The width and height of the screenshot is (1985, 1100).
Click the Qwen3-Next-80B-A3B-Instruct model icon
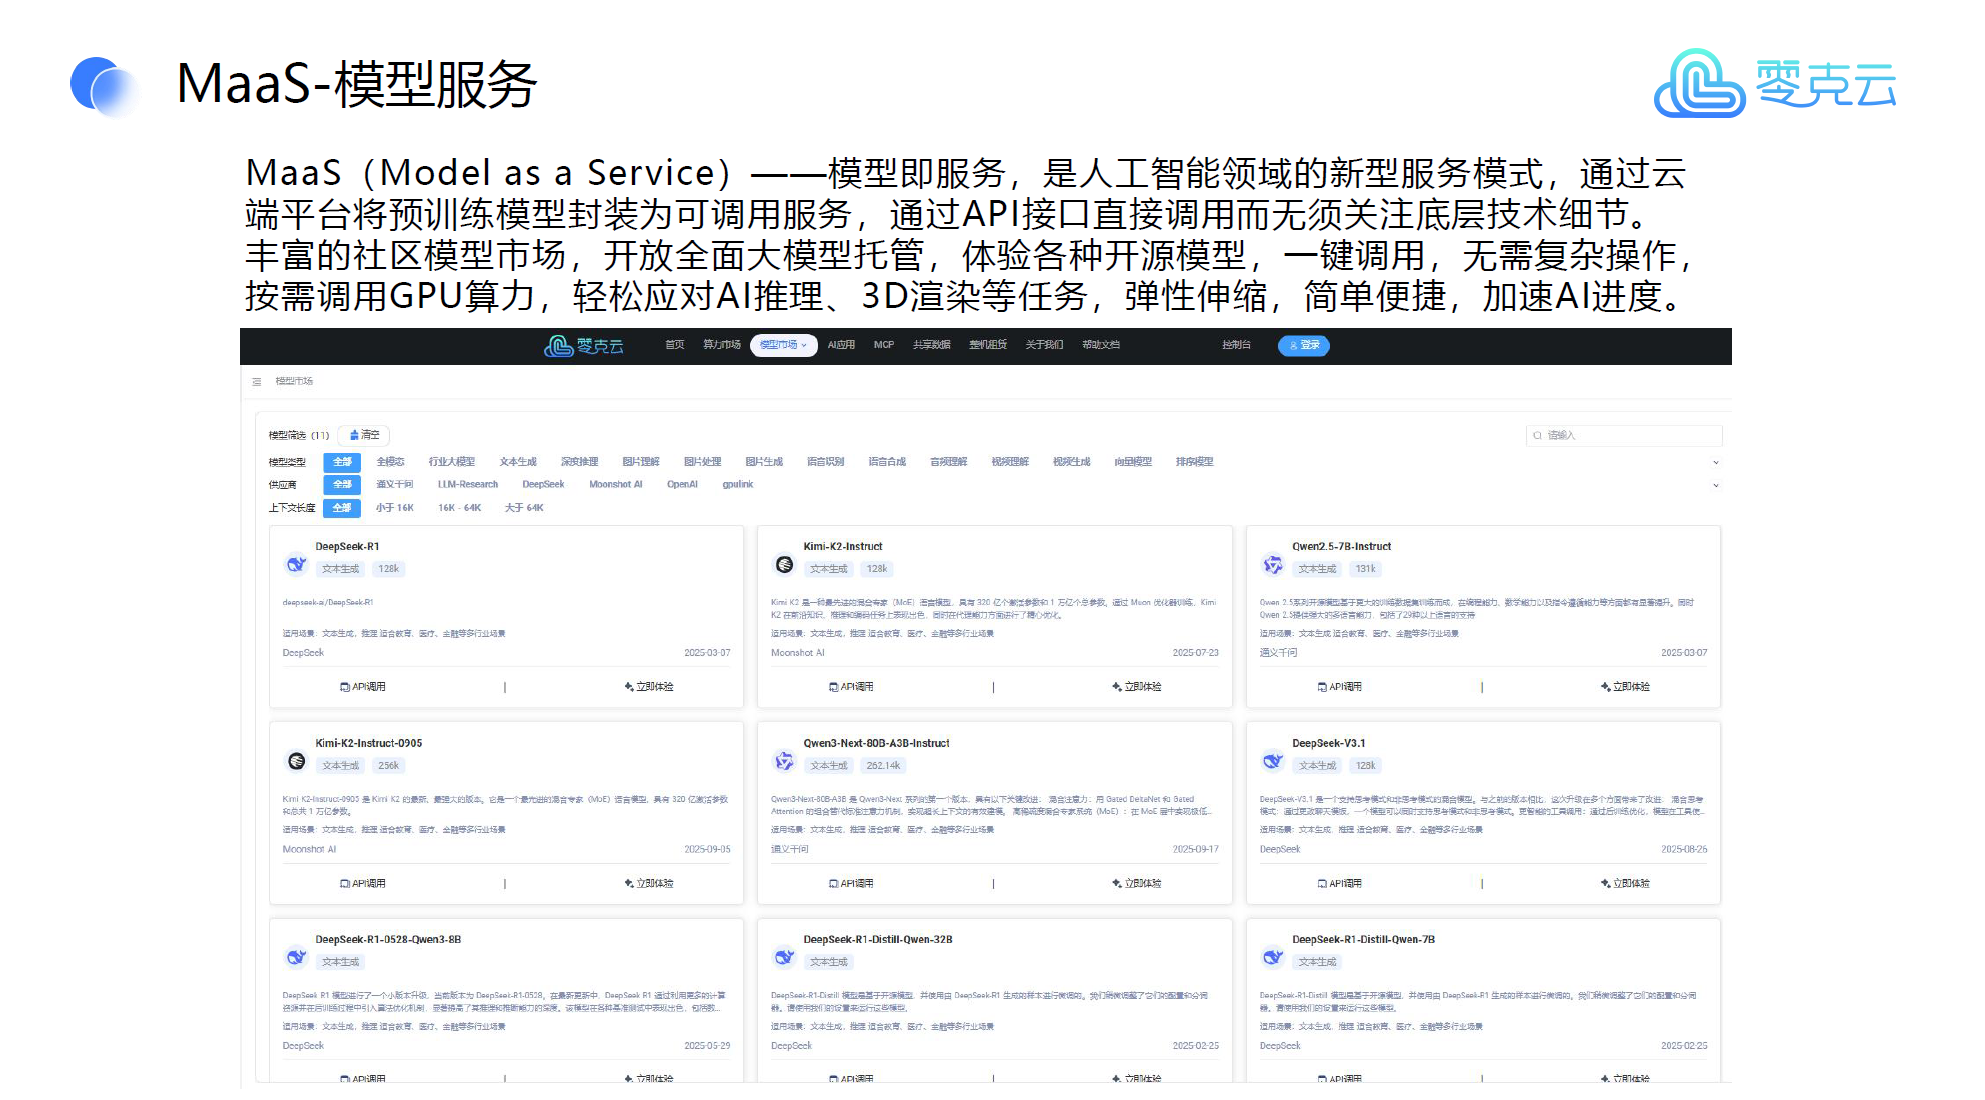[785, 761]
